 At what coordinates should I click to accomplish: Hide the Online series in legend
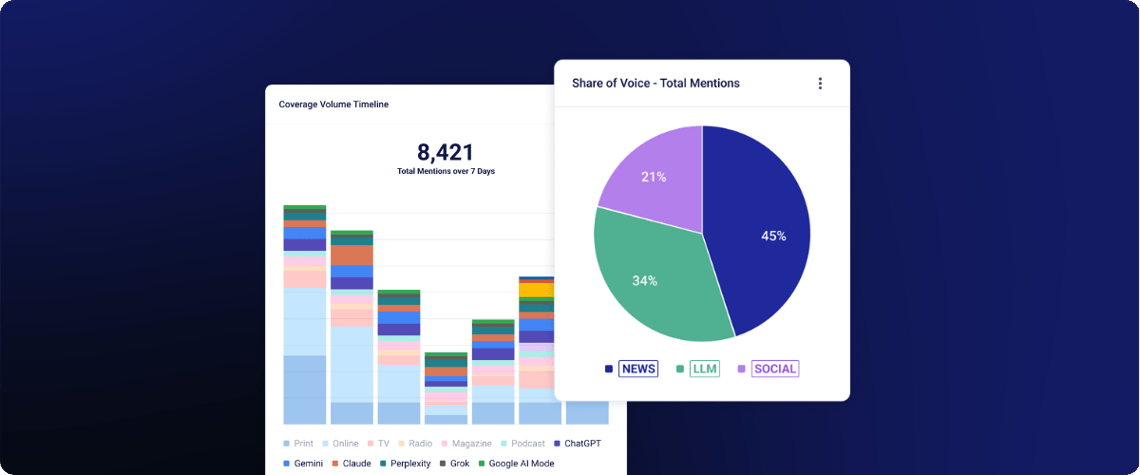click(340, 444)
